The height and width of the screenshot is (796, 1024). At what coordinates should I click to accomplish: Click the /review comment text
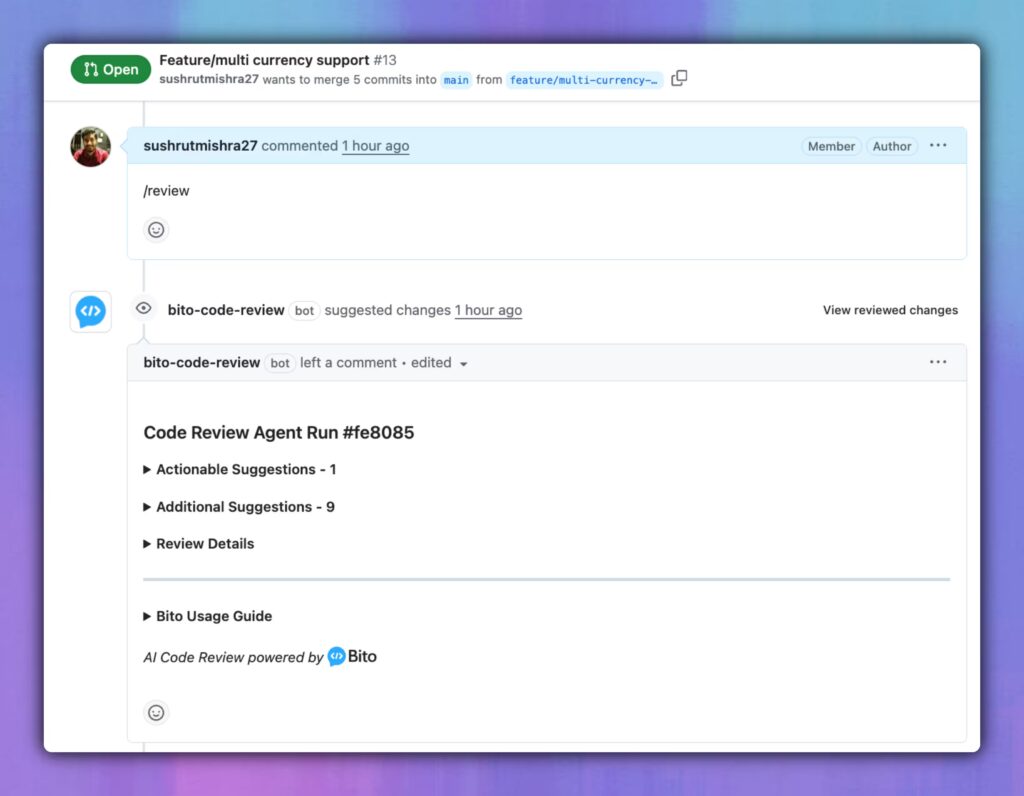pyautogui.click(x=167, y=191)
